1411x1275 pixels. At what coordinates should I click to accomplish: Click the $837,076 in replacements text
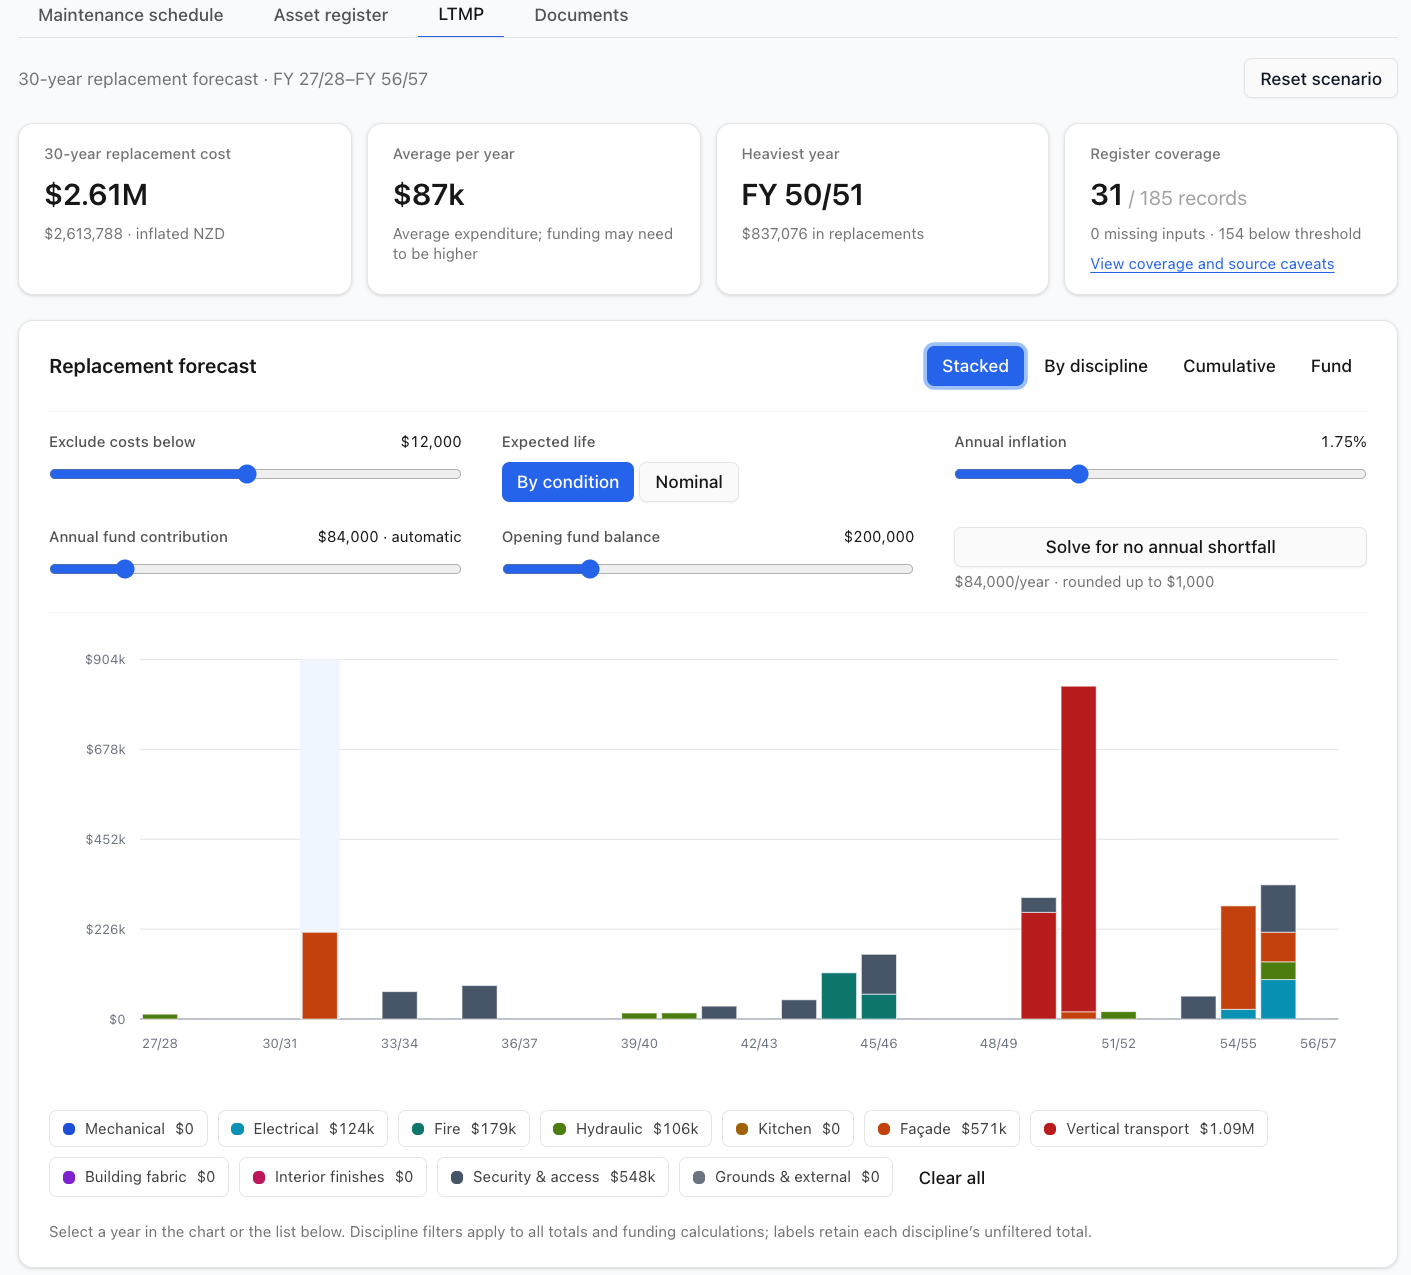[832, 234]
